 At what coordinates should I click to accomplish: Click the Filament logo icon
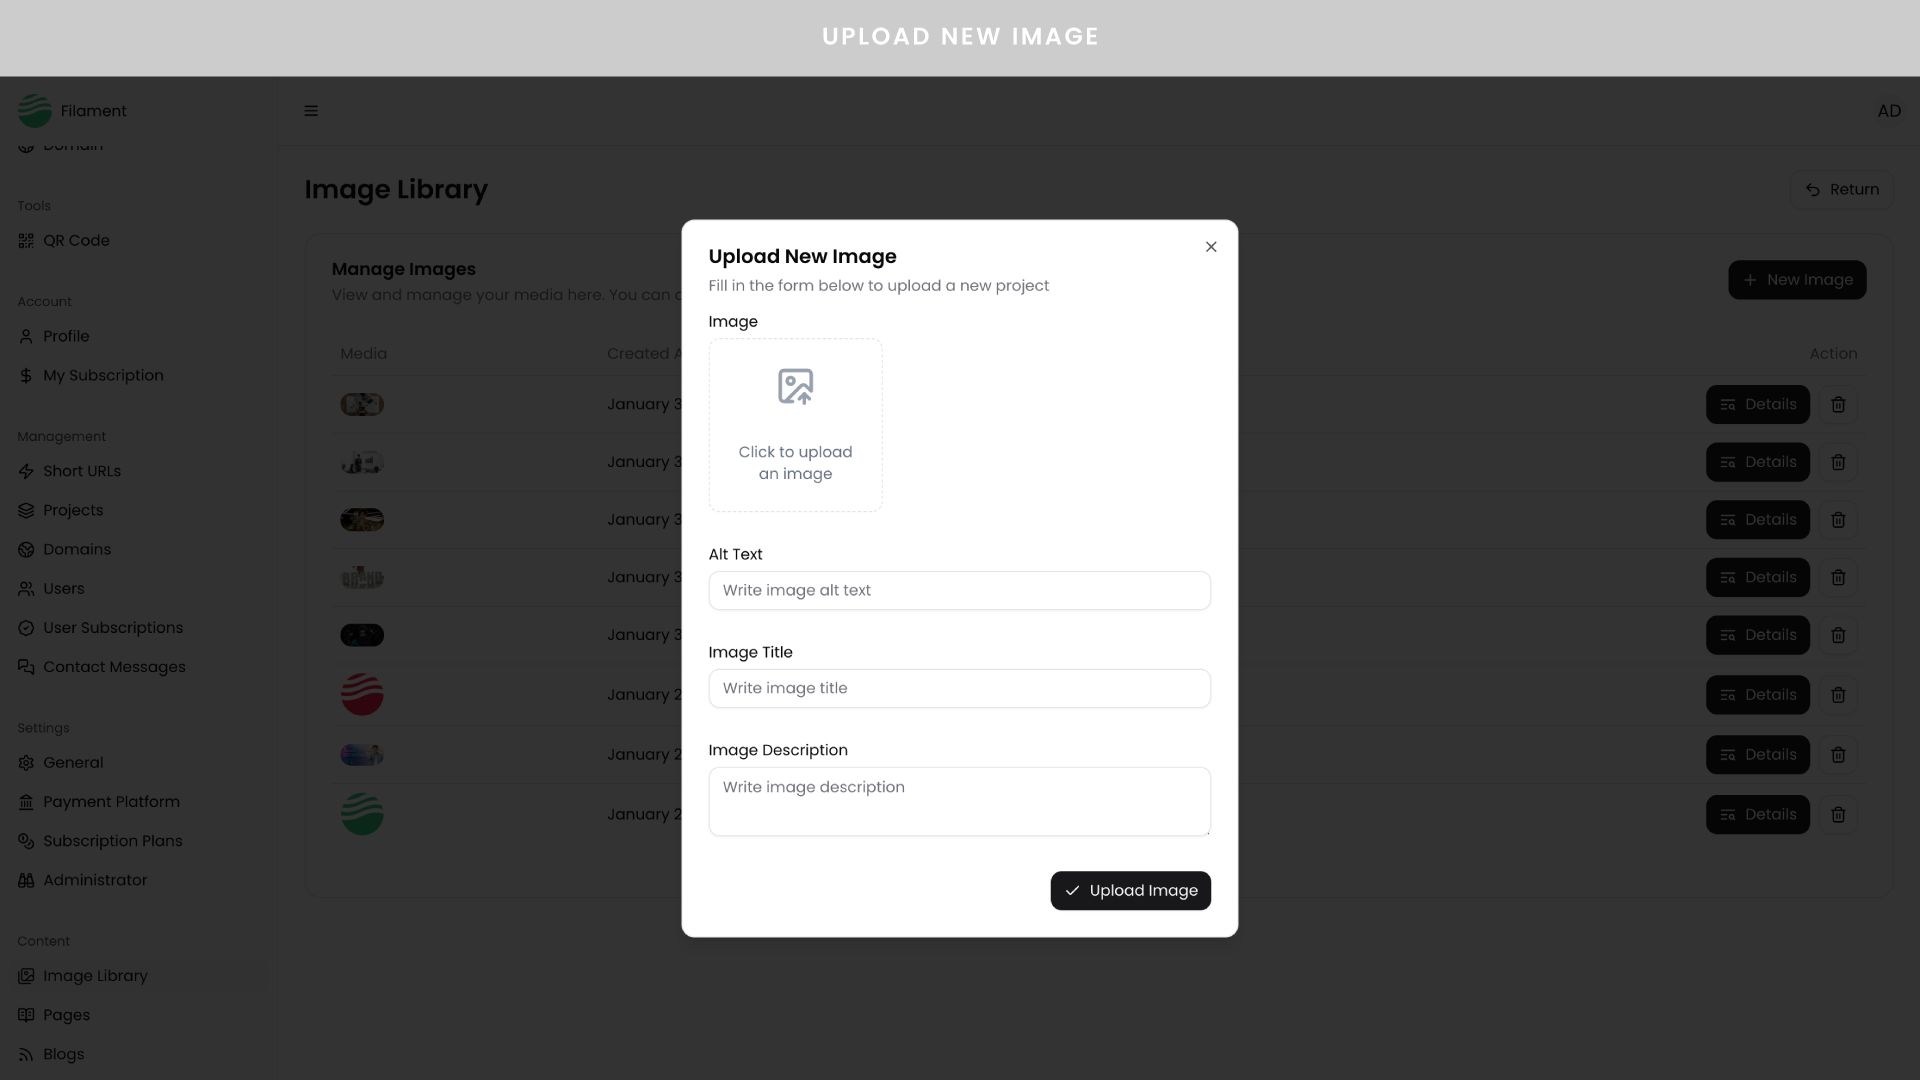(35, 111)
